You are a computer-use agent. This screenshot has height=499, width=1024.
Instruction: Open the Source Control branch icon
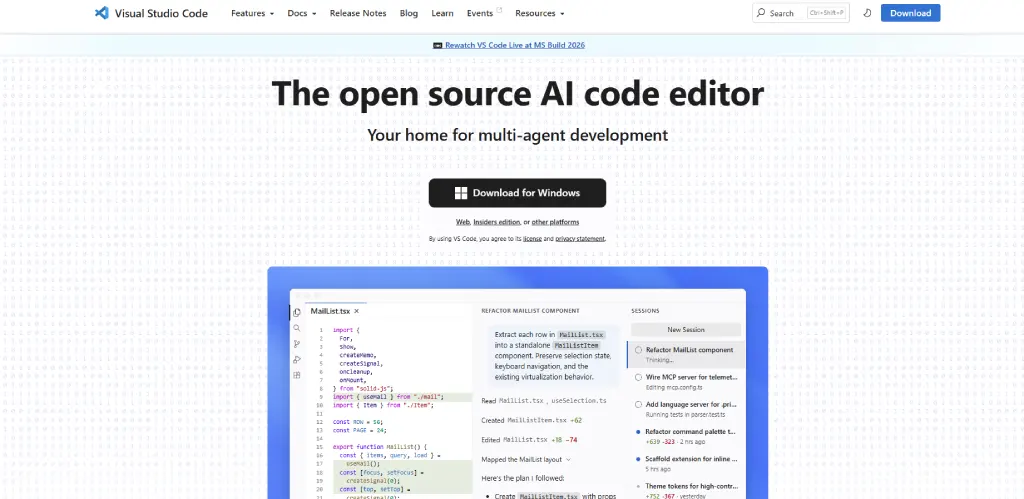pos(296,344)
